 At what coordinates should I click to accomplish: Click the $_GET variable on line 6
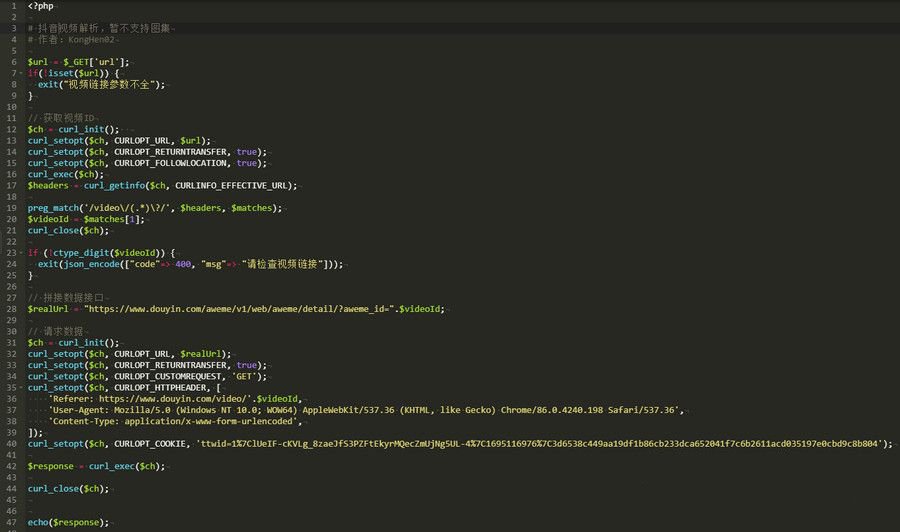78,62
